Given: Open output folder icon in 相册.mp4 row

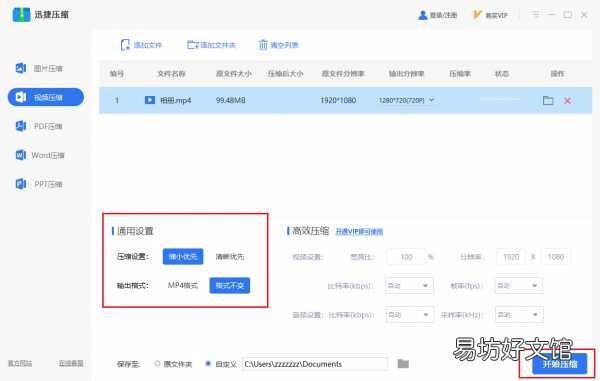Looking at the screenshot, I should click(548, 100).
